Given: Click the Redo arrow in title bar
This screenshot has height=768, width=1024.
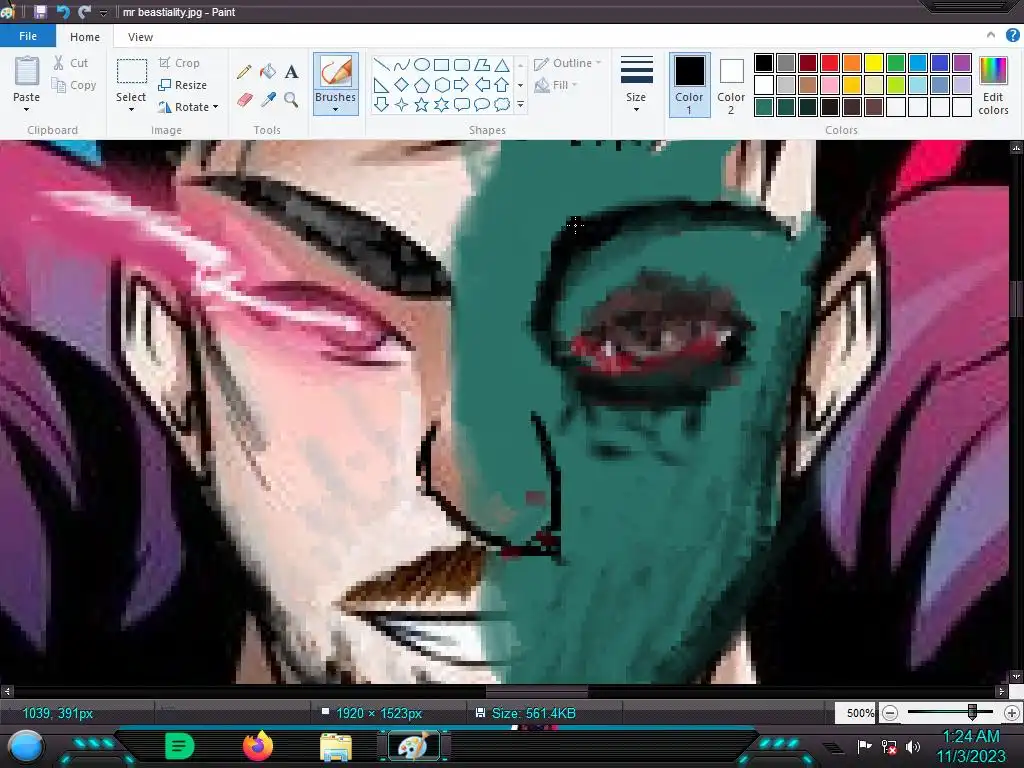Looking at the screenshot, I should (84, 12).
